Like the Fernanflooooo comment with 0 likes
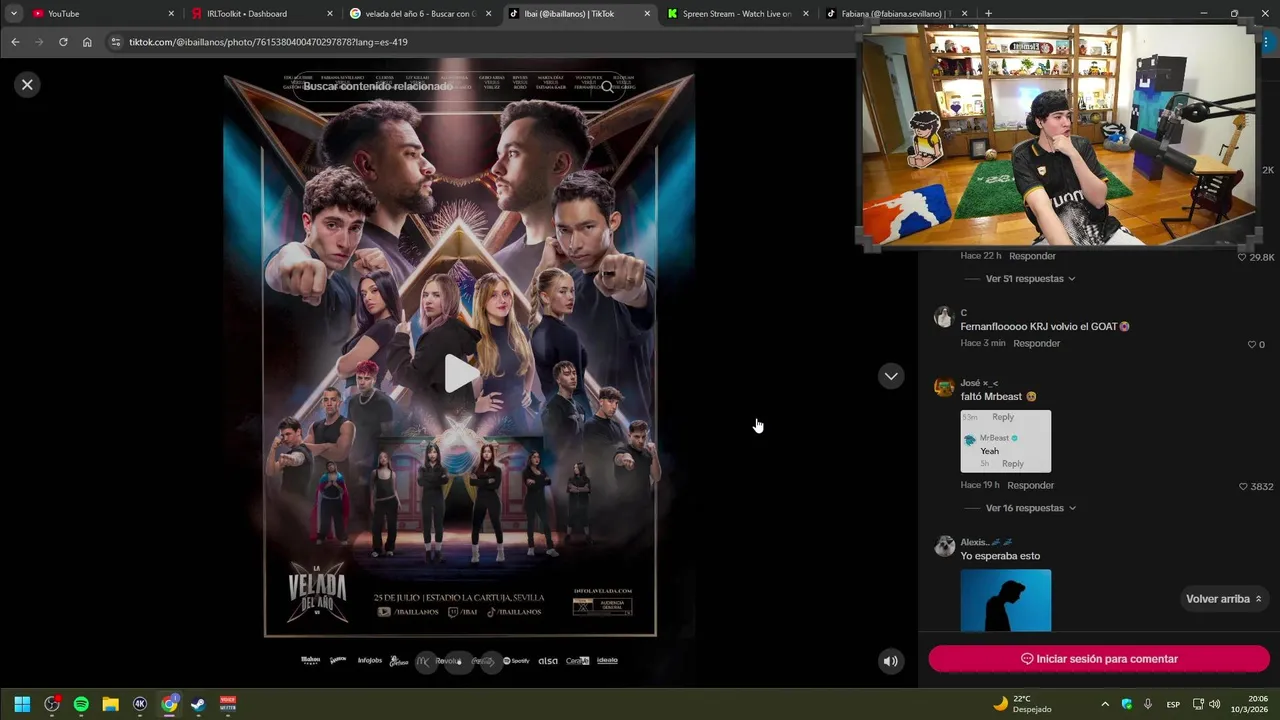 point(1251,344)
